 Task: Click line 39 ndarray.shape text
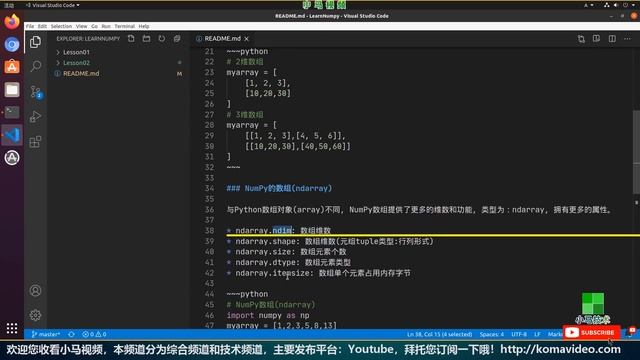[x=334, y=241]
